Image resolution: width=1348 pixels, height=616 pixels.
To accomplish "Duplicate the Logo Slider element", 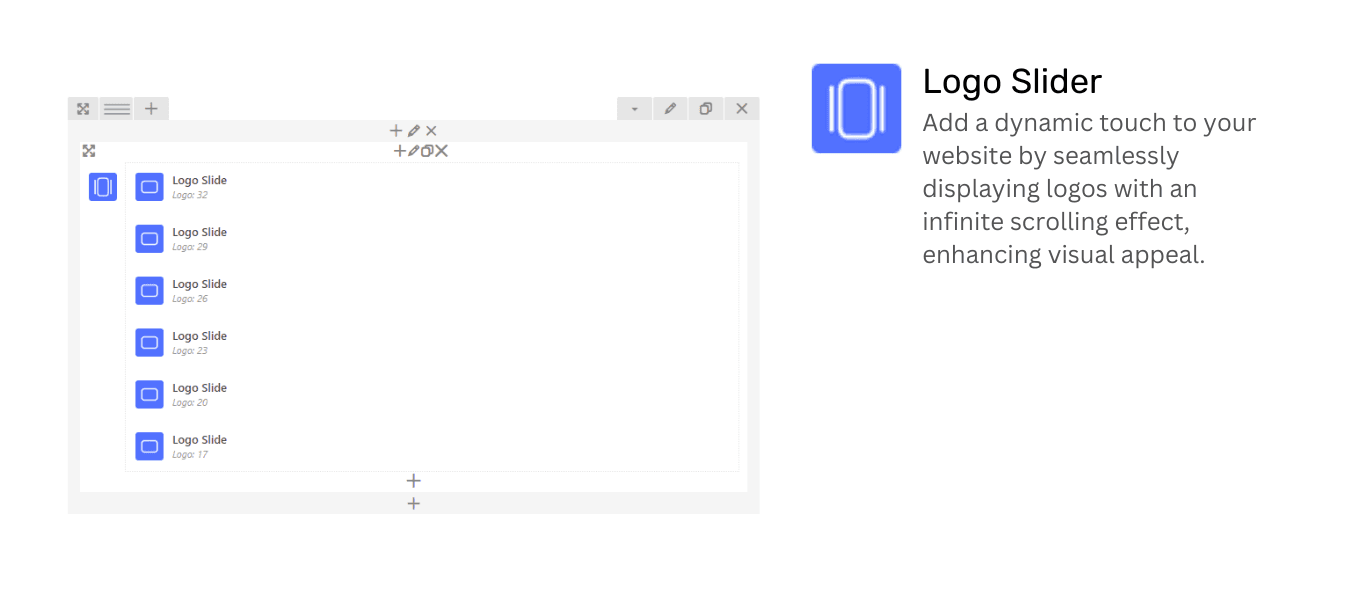I will coord(427,151).
